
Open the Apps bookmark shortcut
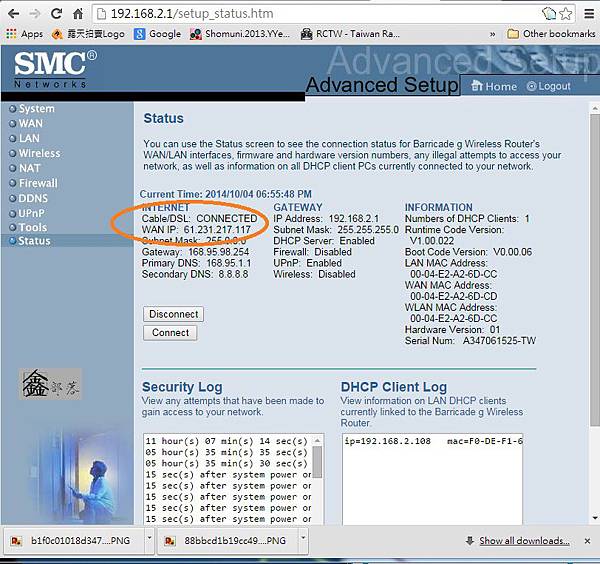(x=24, y=34)
